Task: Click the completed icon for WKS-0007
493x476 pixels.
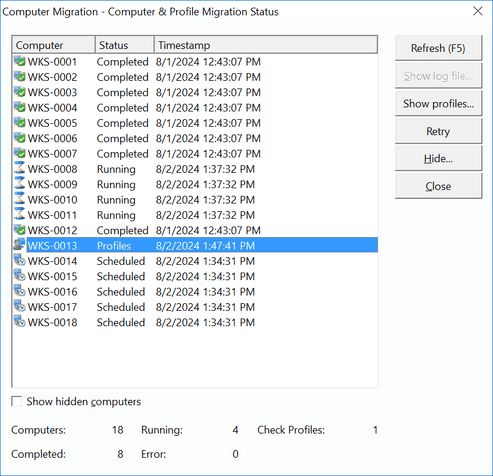Action: (x=20, y=153)
